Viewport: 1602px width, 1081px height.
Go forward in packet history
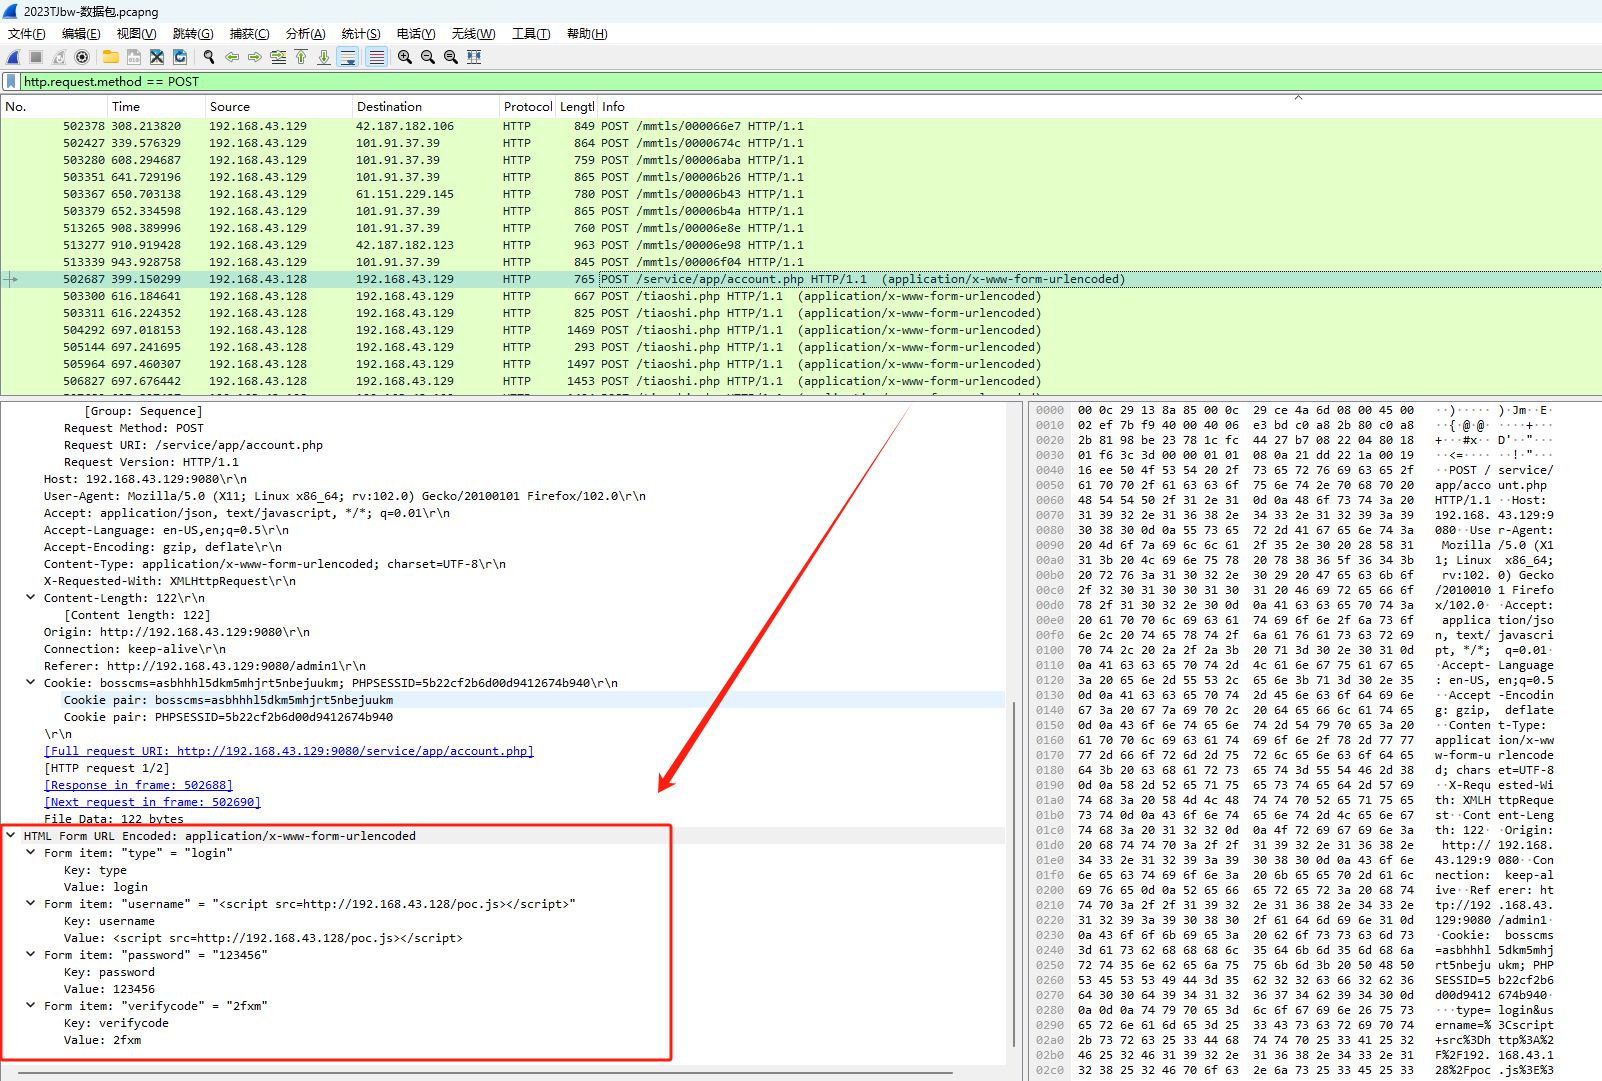coord(255,57)
